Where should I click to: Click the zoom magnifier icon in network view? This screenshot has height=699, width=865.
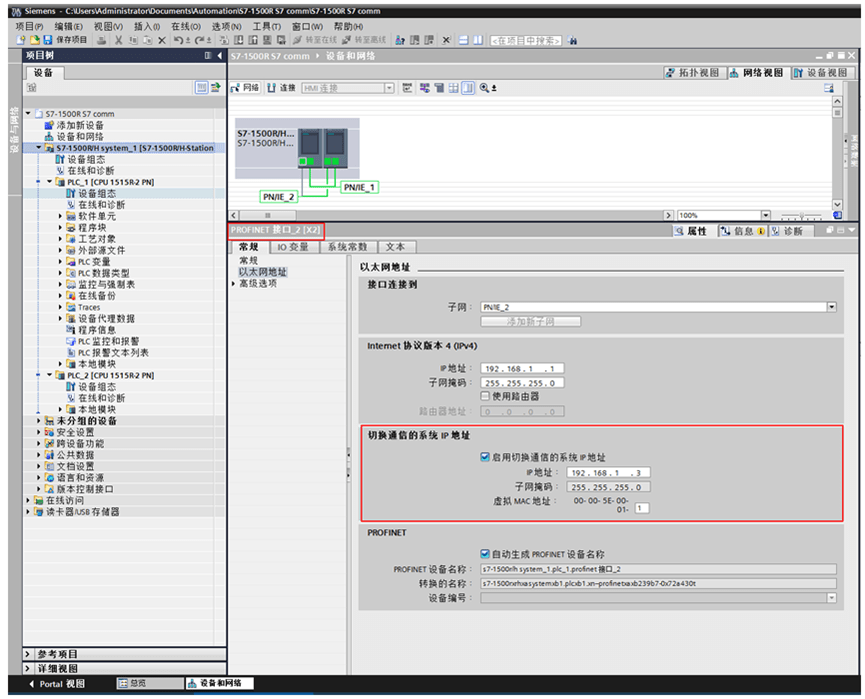(x=484, y=87)
